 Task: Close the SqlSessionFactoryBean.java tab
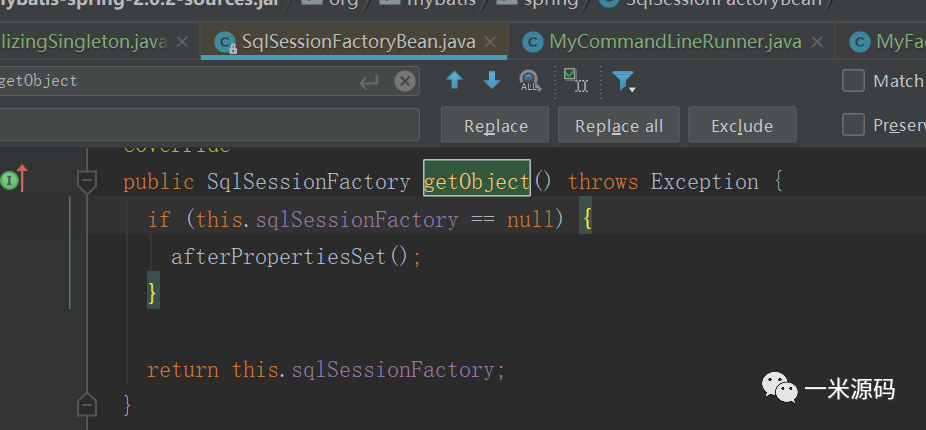pyautogui.click(x=490, y=42)
